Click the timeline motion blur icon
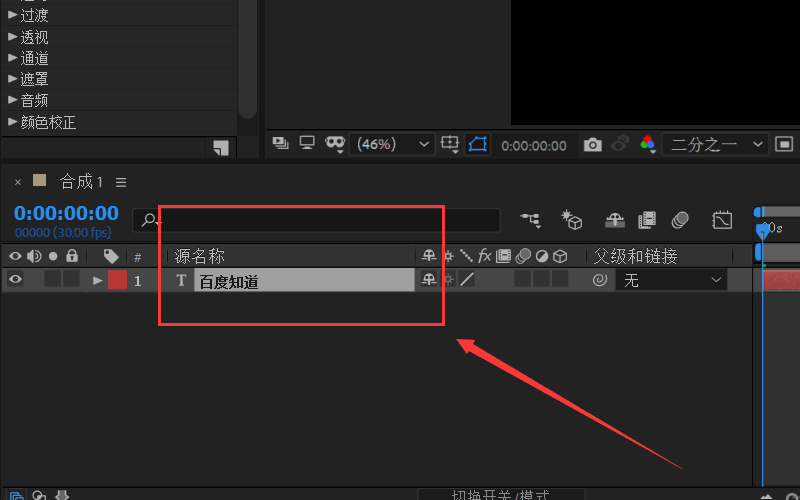This screenshot has width=800, height=500. point(680,220)
